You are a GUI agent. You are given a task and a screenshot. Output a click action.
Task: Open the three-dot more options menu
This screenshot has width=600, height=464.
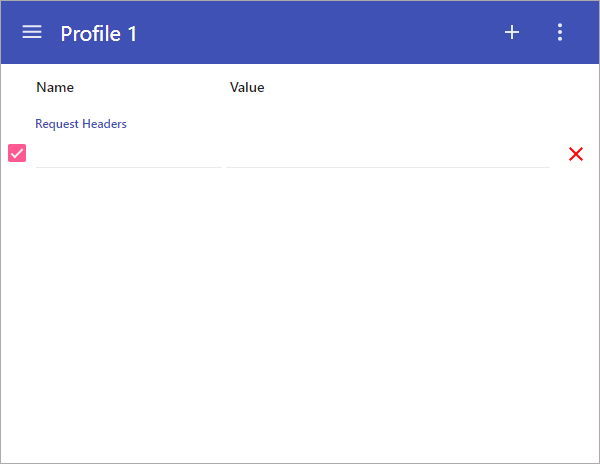[560, 32]
